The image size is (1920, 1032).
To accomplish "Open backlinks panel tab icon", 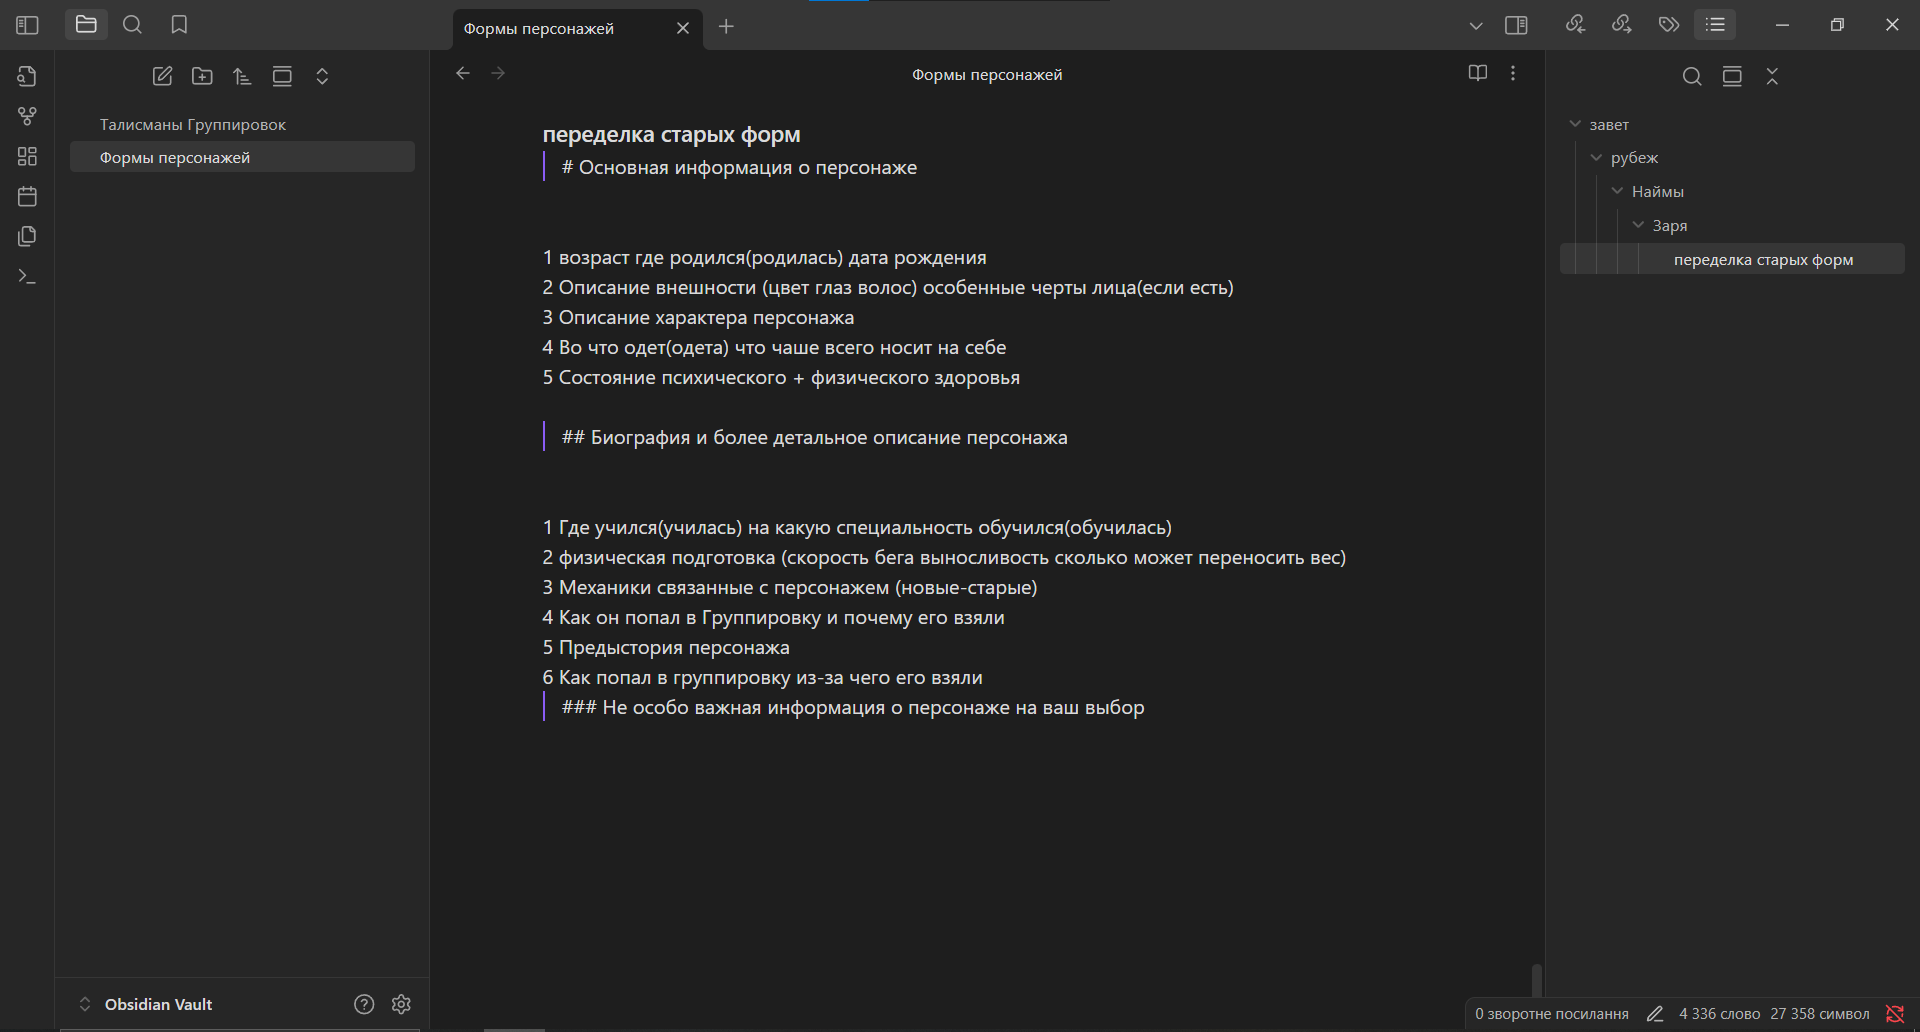I will (x=1575, y=24).
